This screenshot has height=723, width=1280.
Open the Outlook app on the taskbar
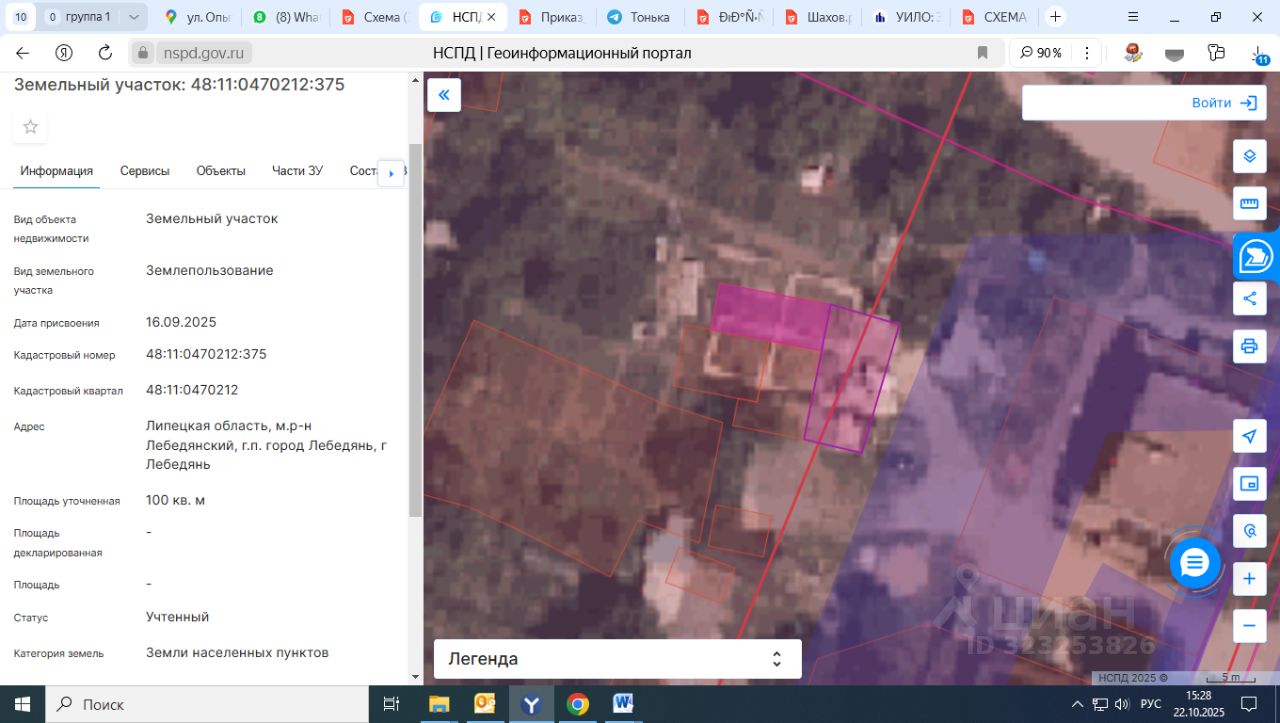pyautogui.click(x=485, y=704)
